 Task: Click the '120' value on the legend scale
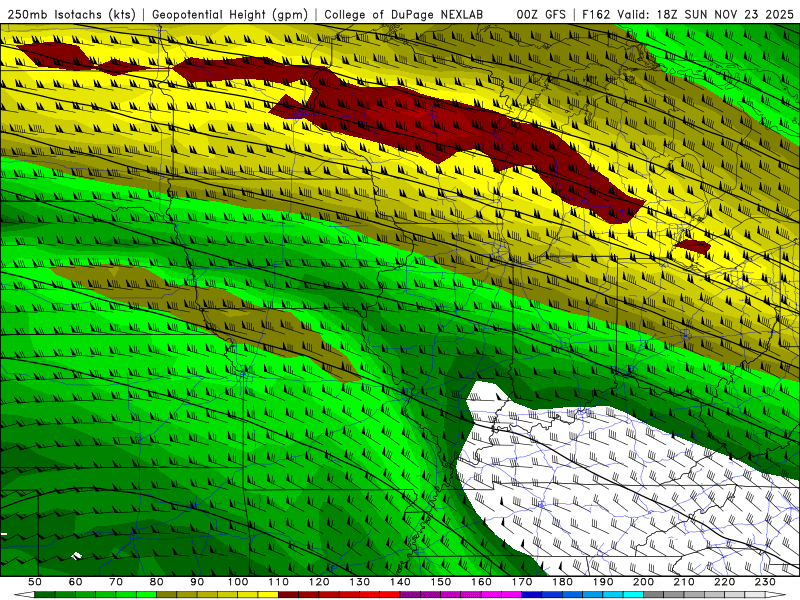(319, 582)
